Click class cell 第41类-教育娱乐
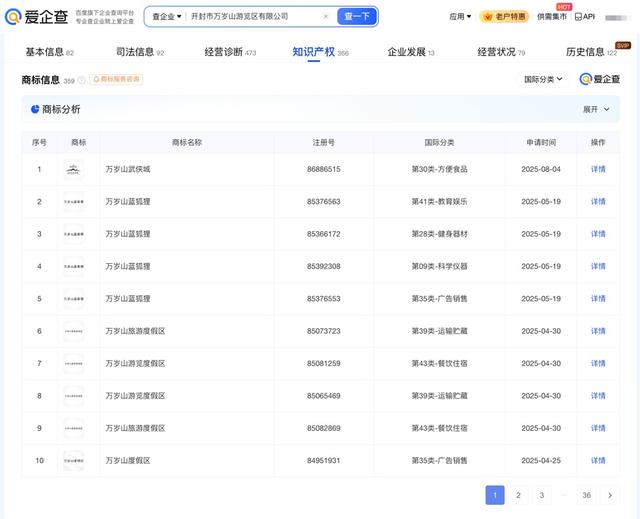 [439, 202]
